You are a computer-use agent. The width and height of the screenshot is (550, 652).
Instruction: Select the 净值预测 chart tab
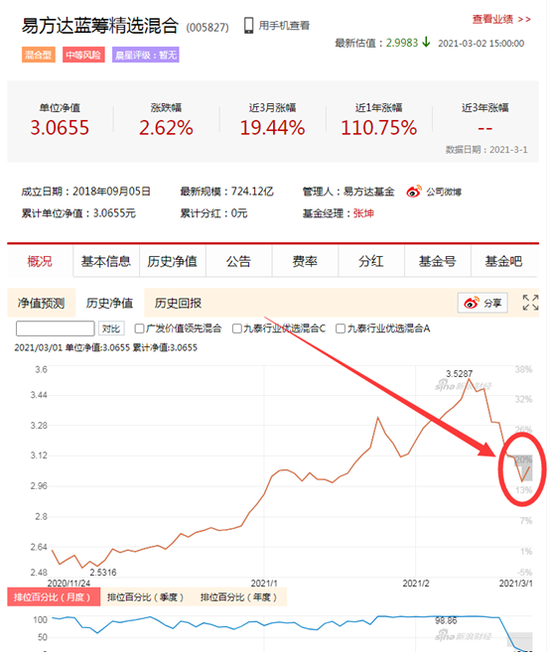41,303
